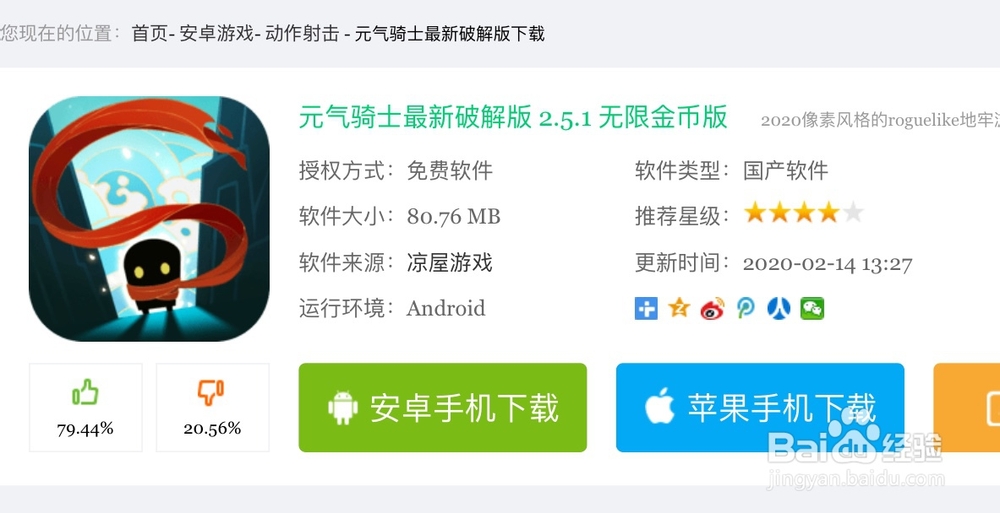Viewport: 1000px width, 513px height.
Task: Click the Apple logo on the blue button
Action: pos(659,406)
